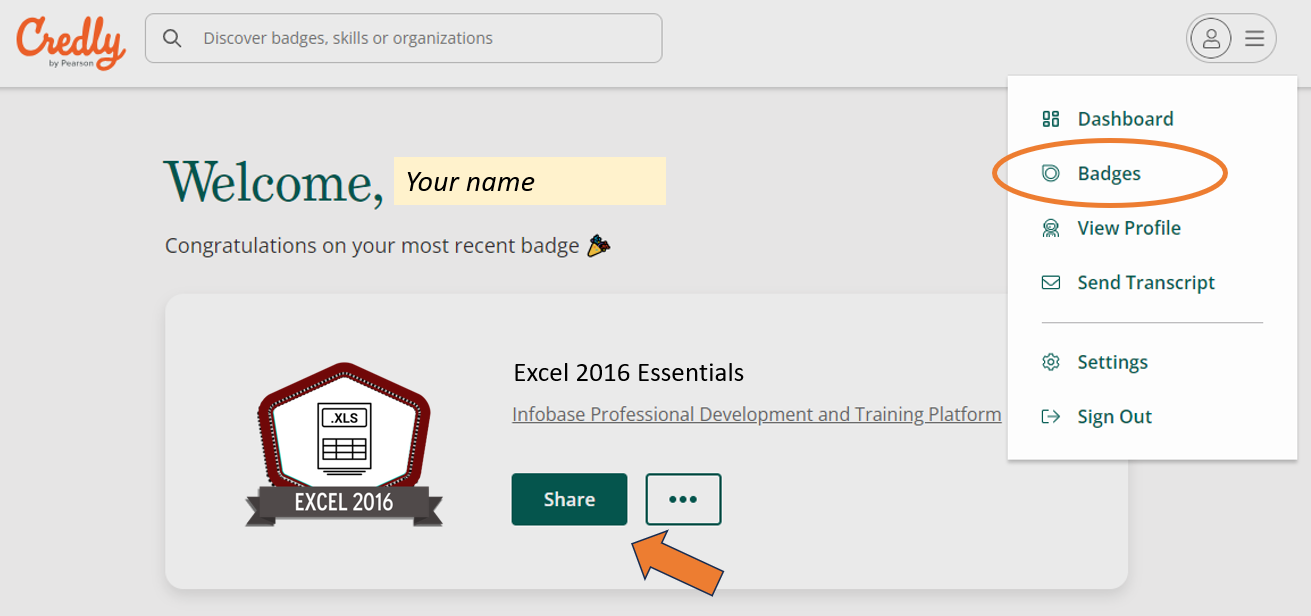Viewport: 1311px width, 616px height.
Task: Click the Your name field
Action: 530,181
